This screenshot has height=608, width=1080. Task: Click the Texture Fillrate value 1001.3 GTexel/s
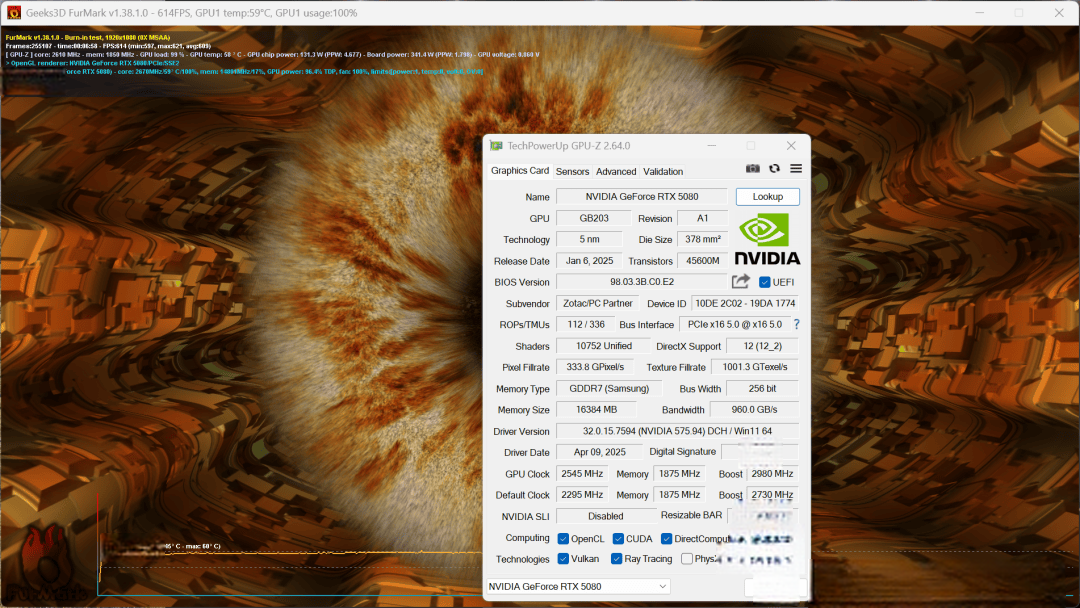click(755, 367)
